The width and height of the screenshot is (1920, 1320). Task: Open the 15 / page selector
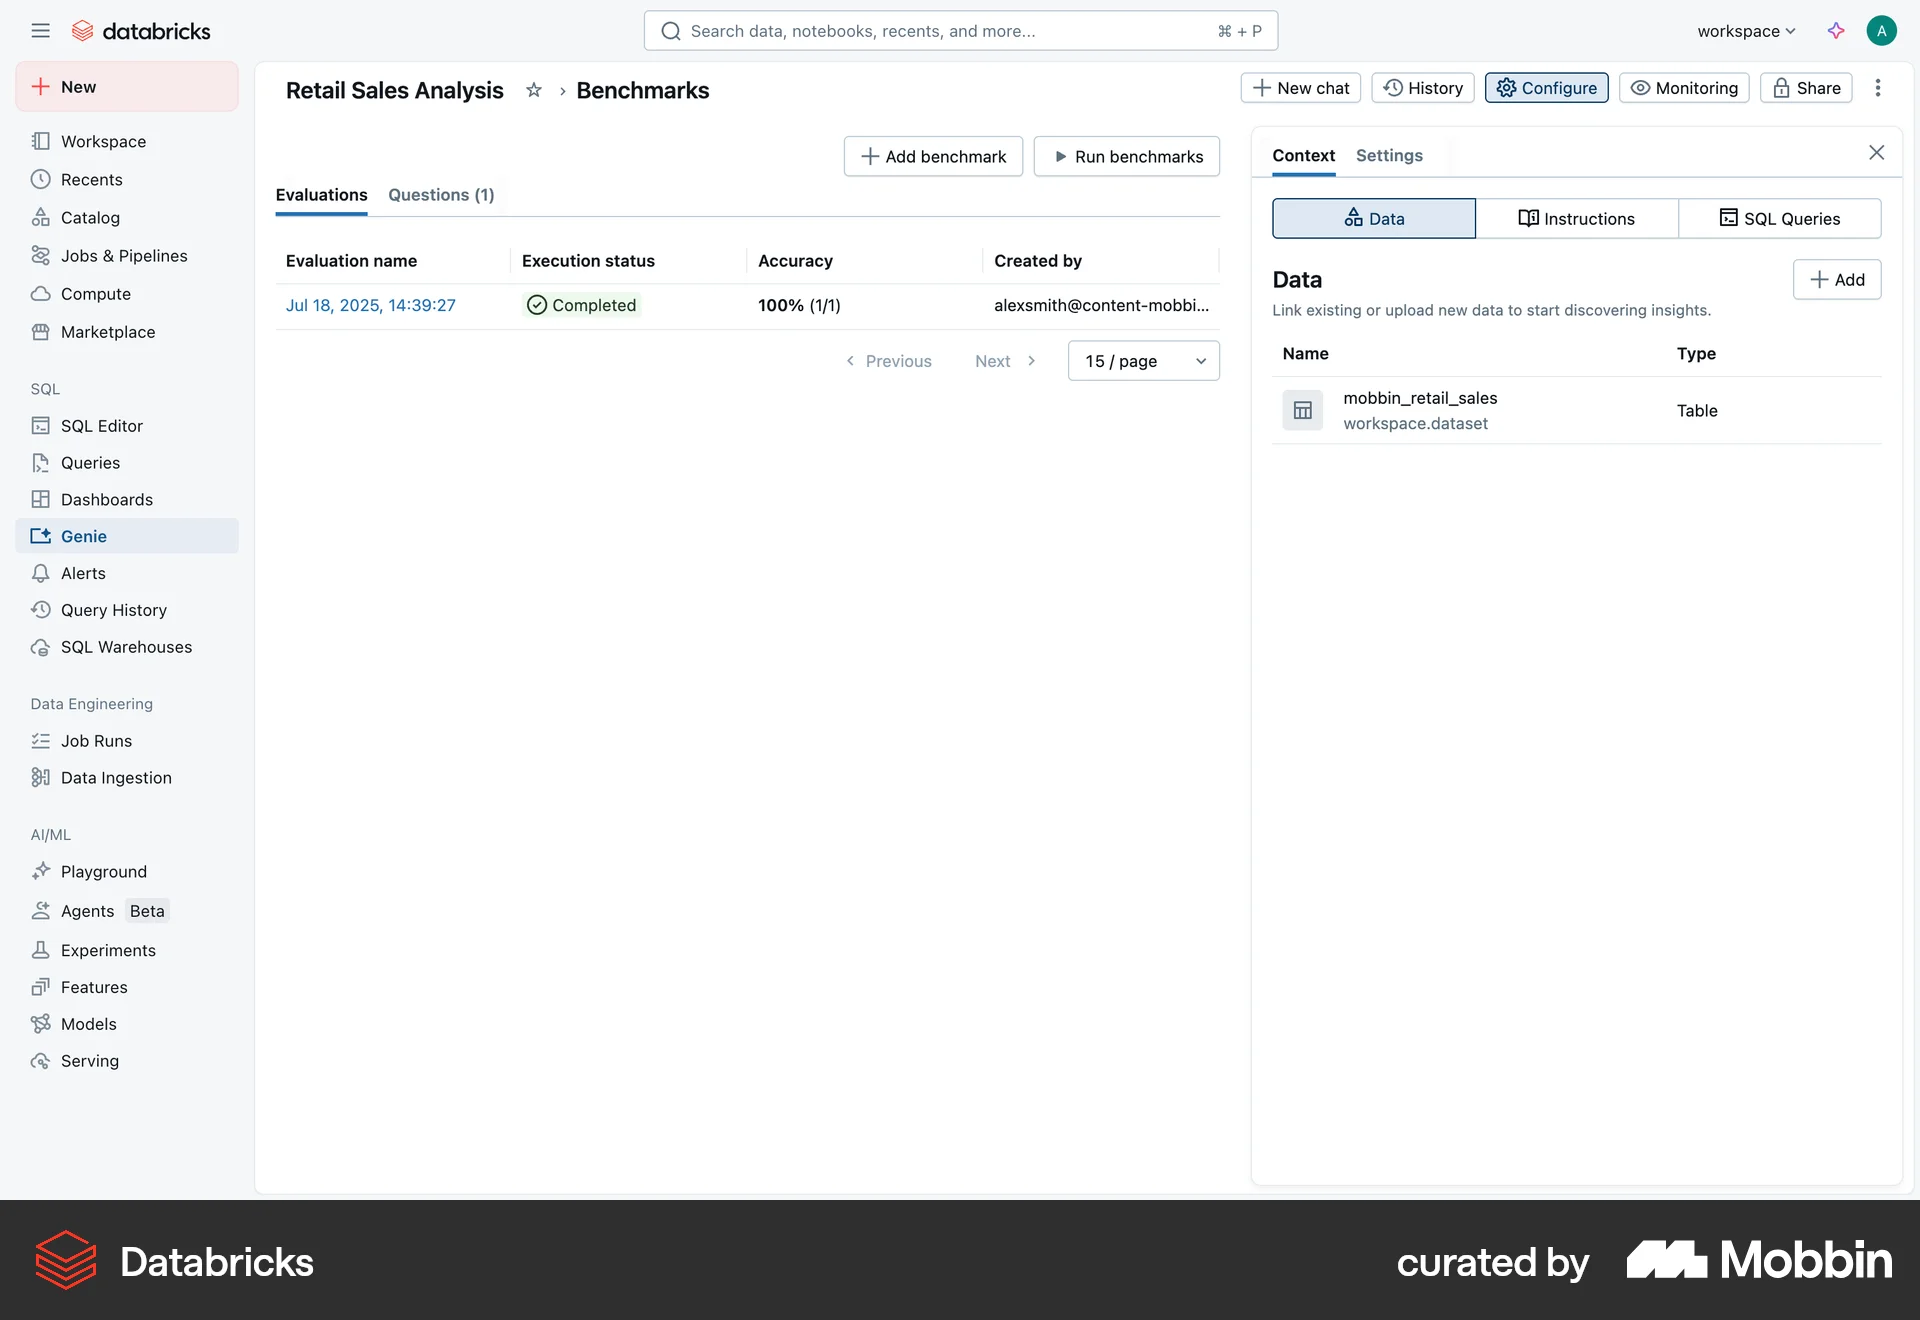pyautogui.click(x=1143, y=360)
